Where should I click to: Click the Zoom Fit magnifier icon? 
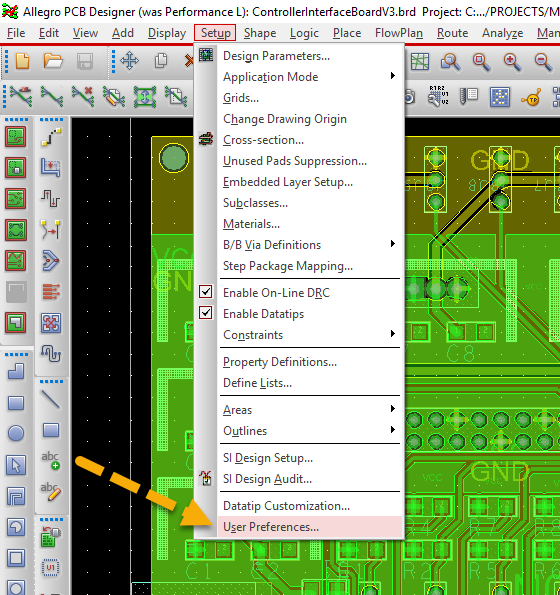point(450,62)
